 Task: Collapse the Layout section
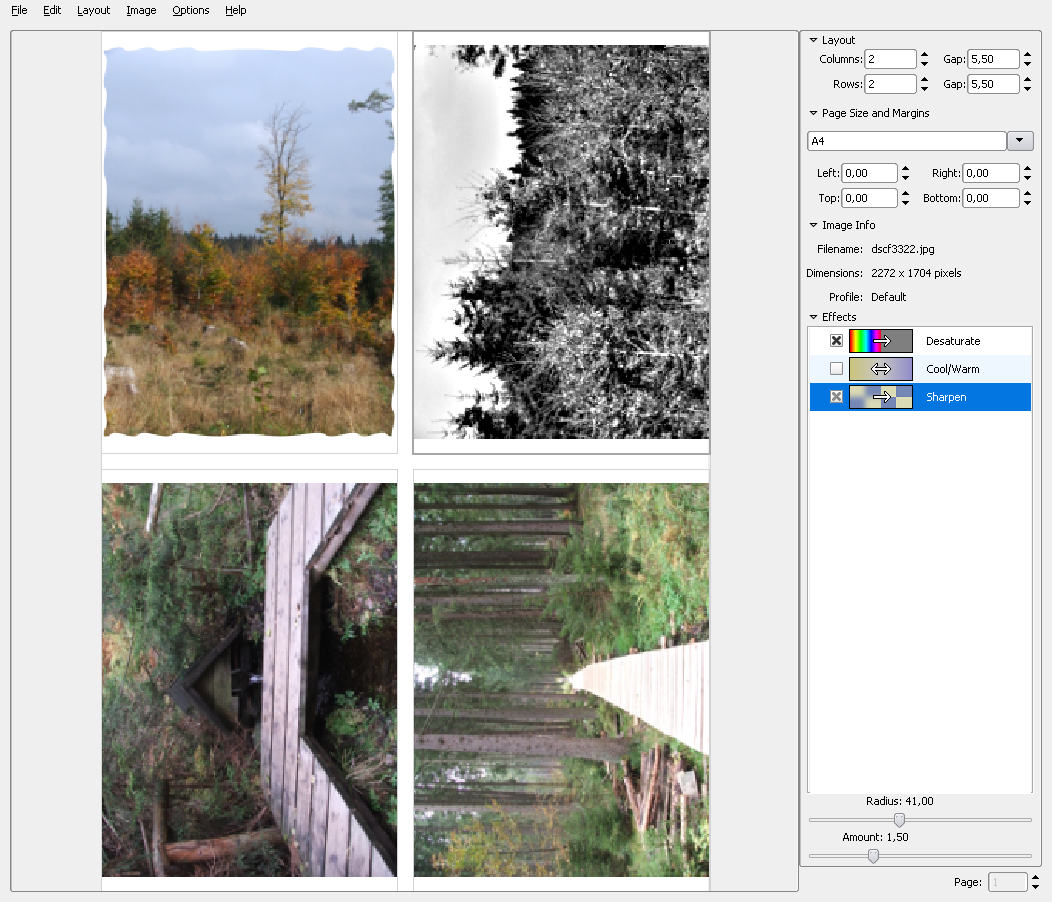pyautogui.click(x=814, y=40)
